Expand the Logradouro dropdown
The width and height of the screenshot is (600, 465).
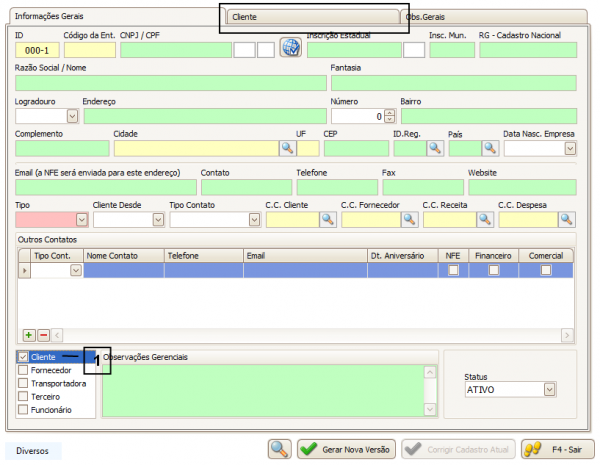click(73, 116)
